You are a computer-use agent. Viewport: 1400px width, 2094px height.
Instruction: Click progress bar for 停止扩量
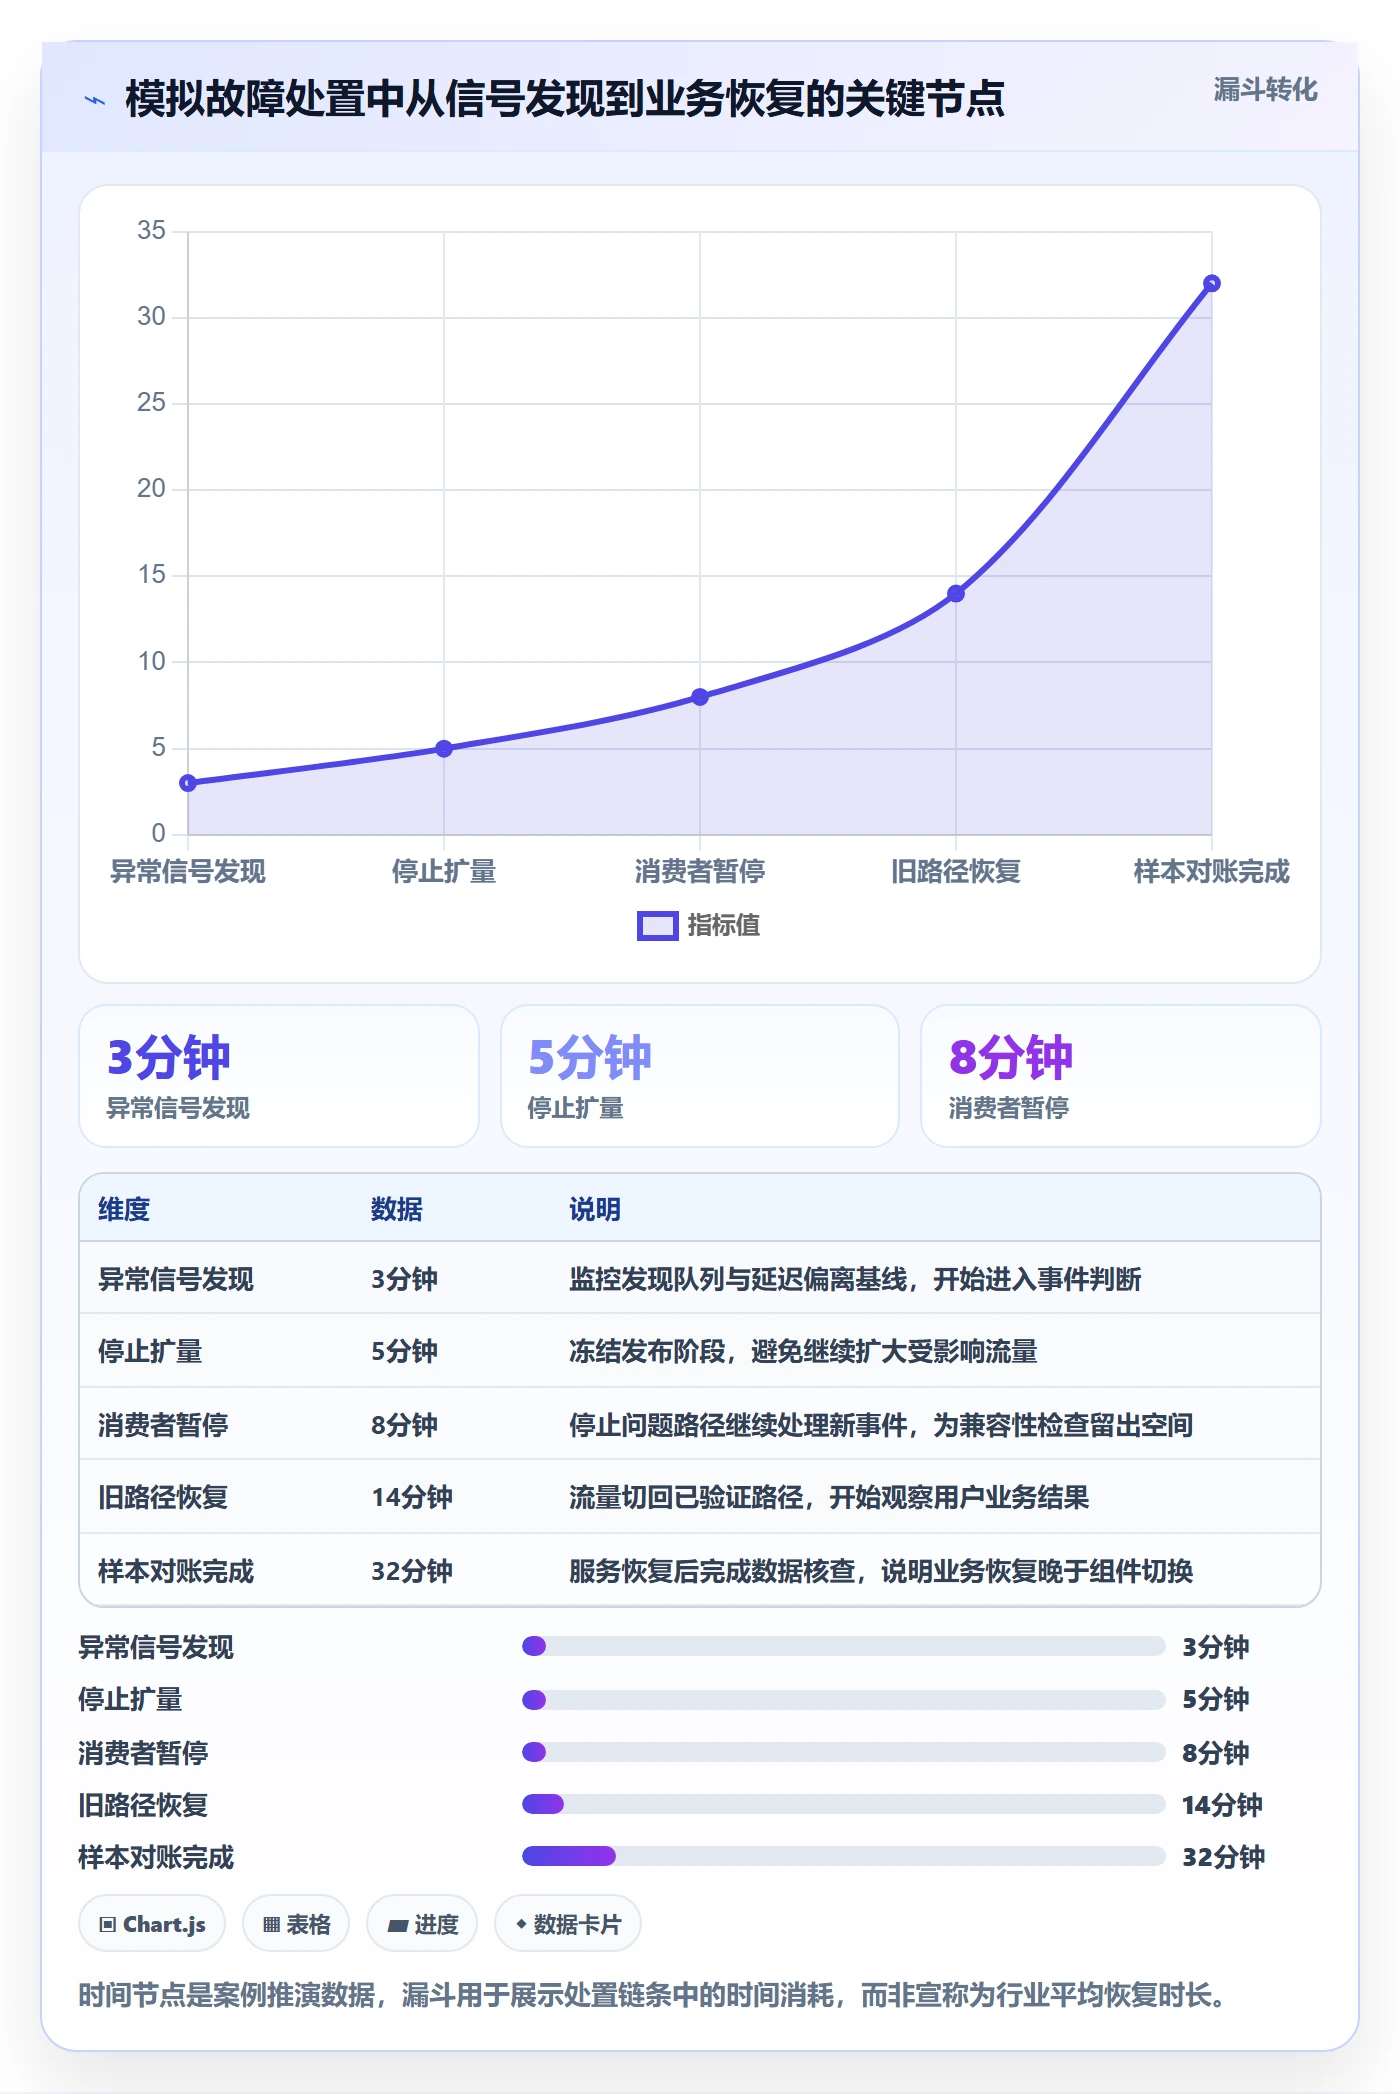844,1699
